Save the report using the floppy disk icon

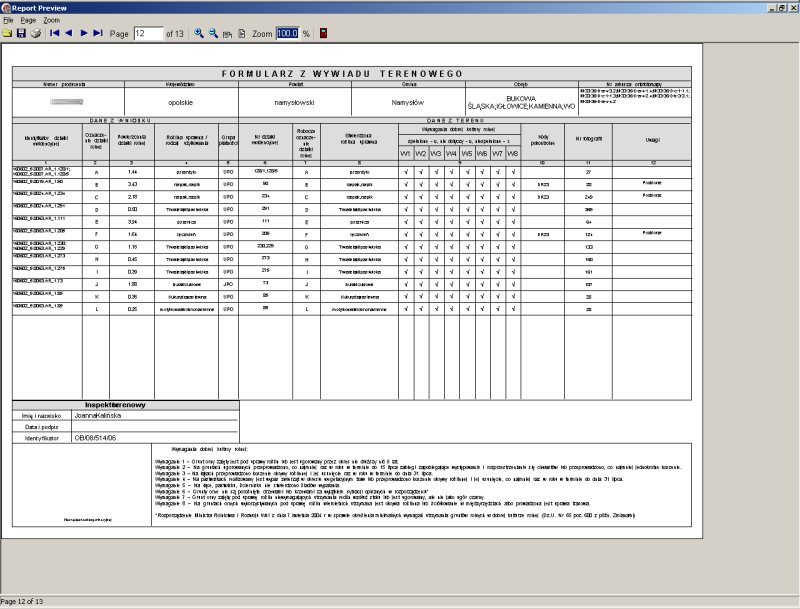tap(21, 34)
